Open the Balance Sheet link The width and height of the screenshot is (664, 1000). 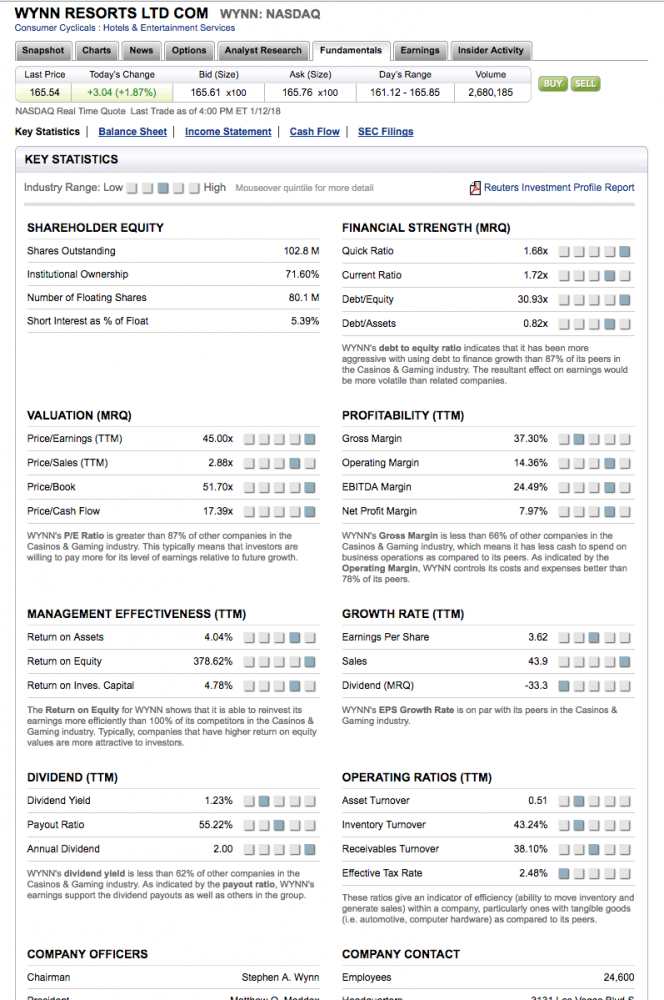[133, 131]
